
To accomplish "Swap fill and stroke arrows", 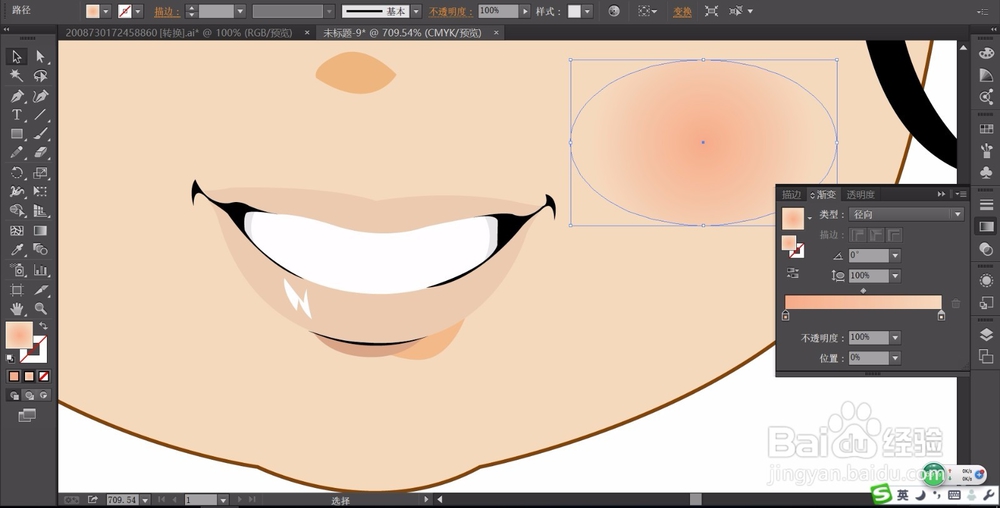I will (43, 326).
